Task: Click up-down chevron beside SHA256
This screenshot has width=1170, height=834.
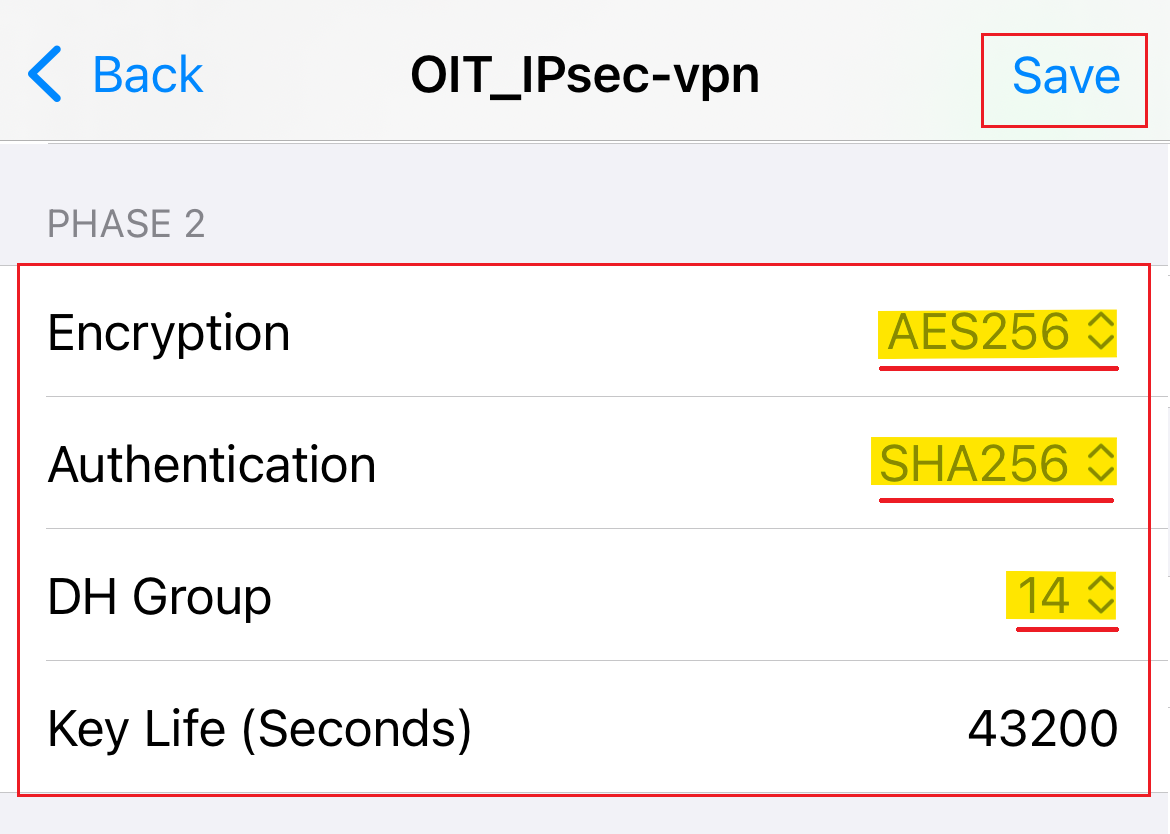Action: click(1100, 464)
